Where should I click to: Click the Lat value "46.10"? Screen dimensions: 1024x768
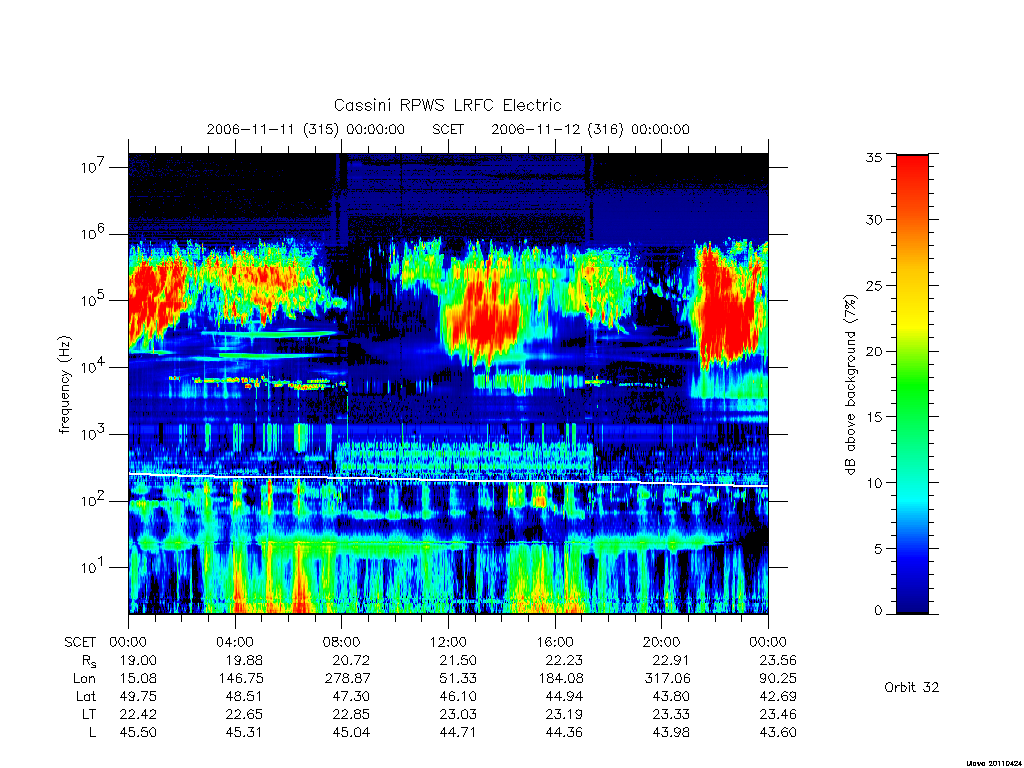458,697
